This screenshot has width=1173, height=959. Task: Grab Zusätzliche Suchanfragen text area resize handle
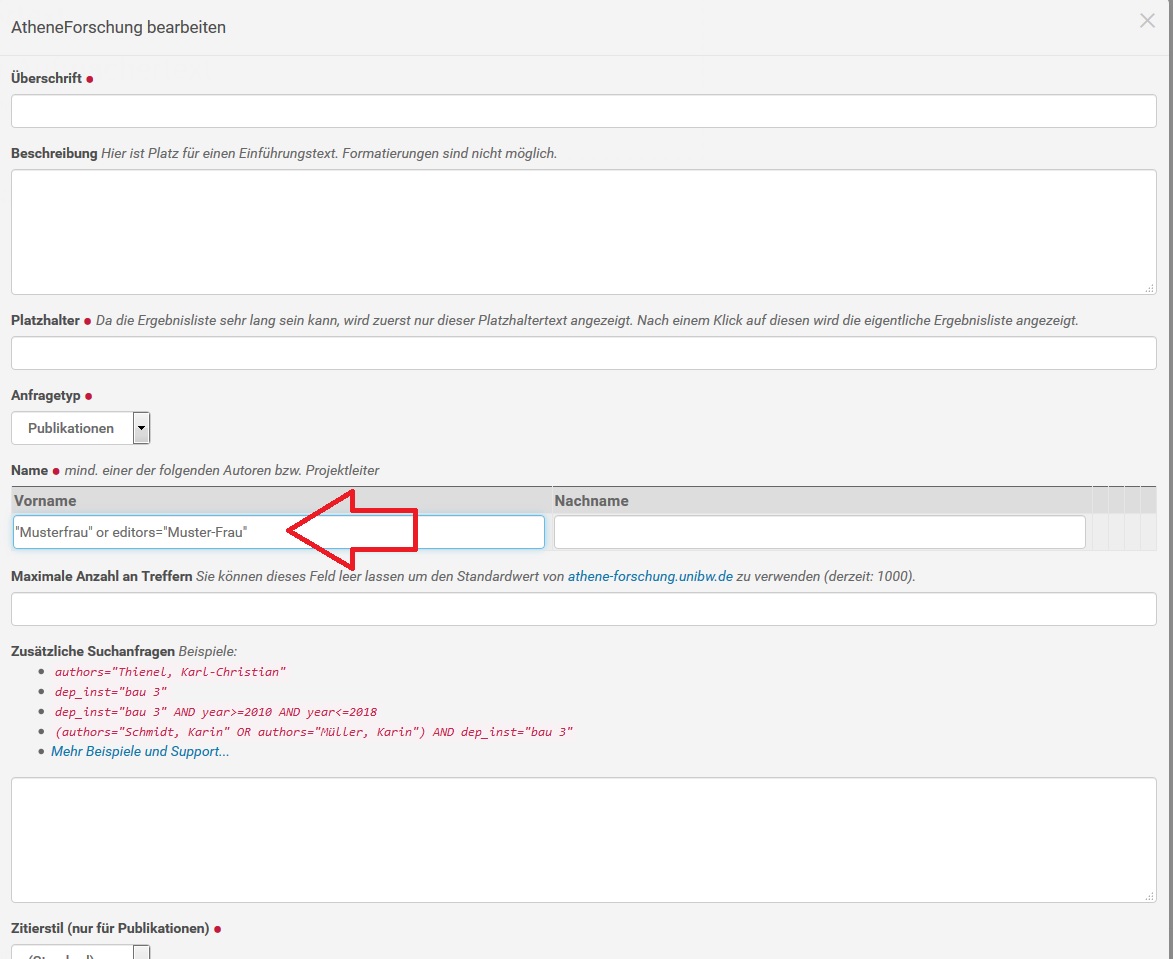(x=1150, y=896)
